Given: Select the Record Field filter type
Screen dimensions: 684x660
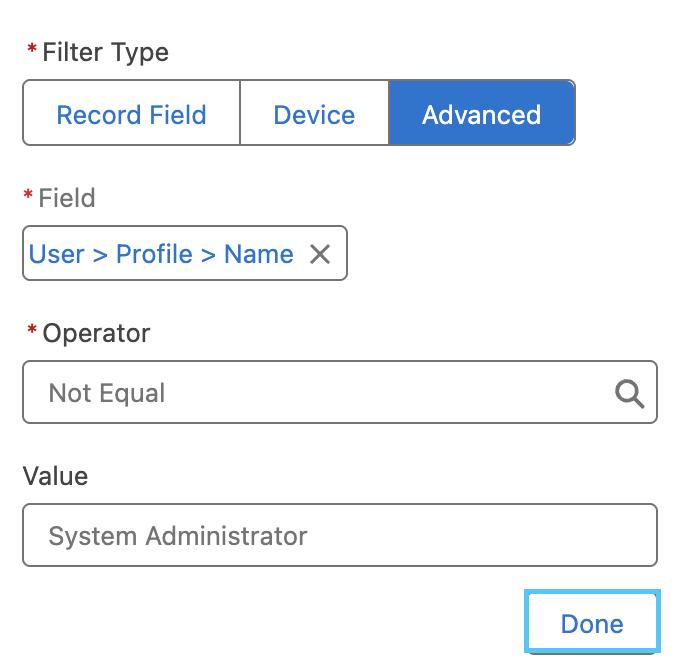Looking at the screenshot, I should pyautogui.click(x=131, y=115).
